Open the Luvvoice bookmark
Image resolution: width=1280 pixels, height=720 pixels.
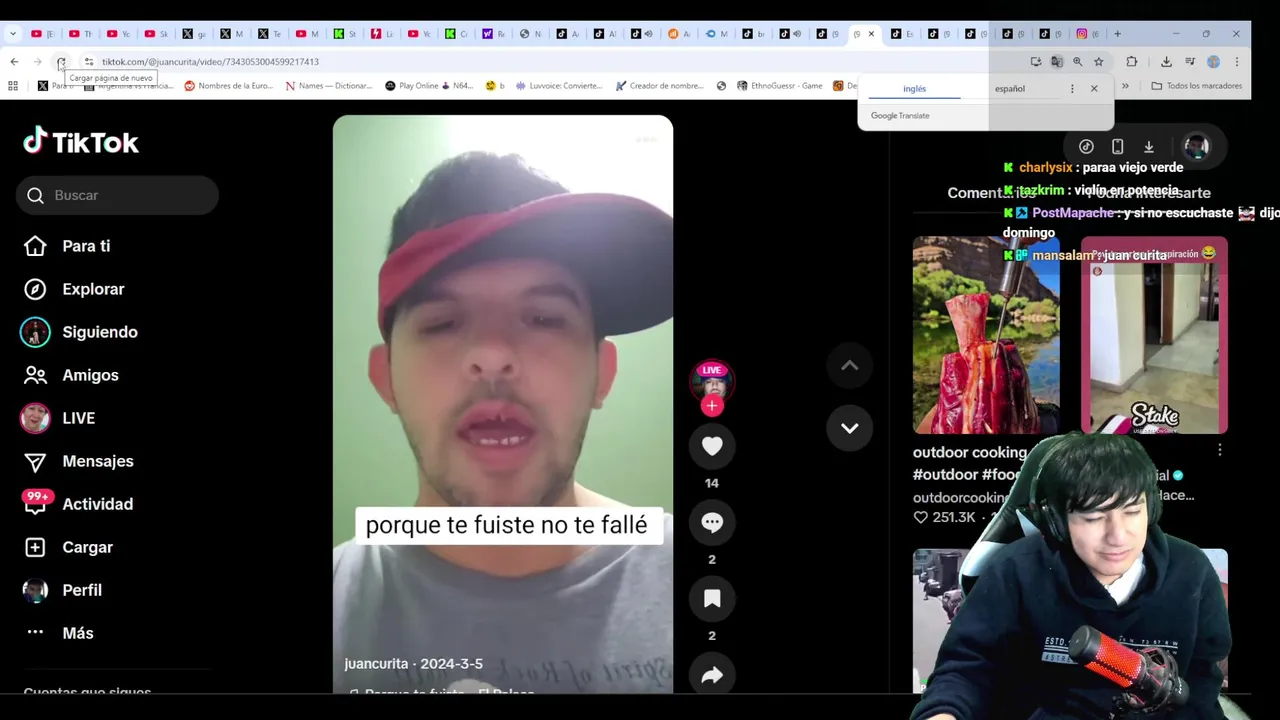(x=559, y=86)
